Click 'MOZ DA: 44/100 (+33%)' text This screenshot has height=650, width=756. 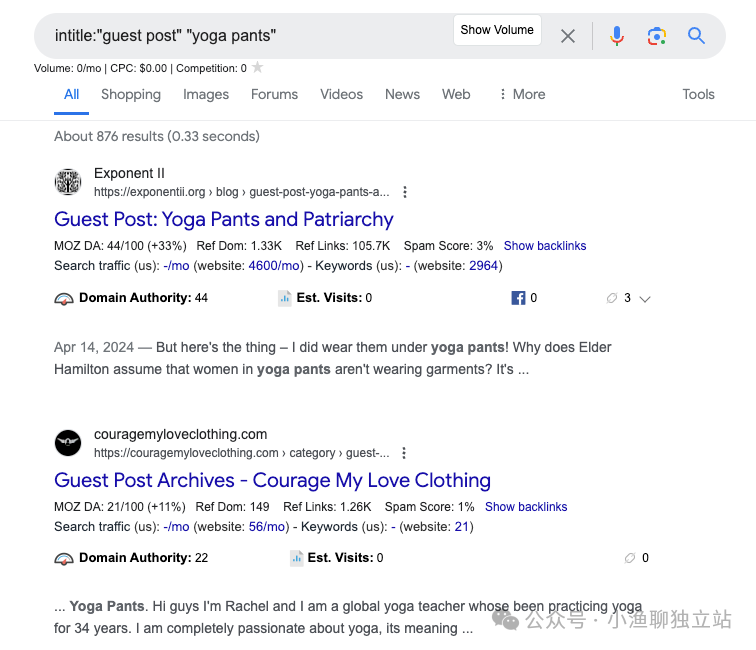point(120,246)
